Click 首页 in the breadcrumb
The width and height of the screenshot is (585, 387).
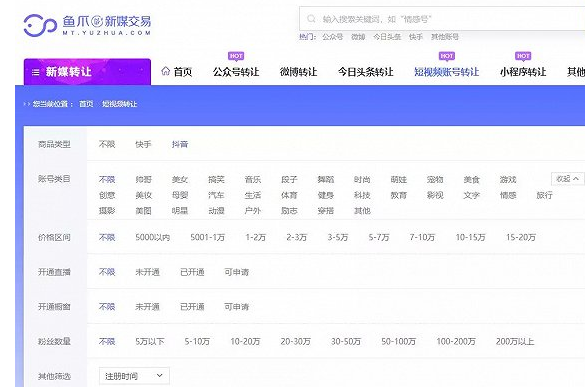(86, 104)
